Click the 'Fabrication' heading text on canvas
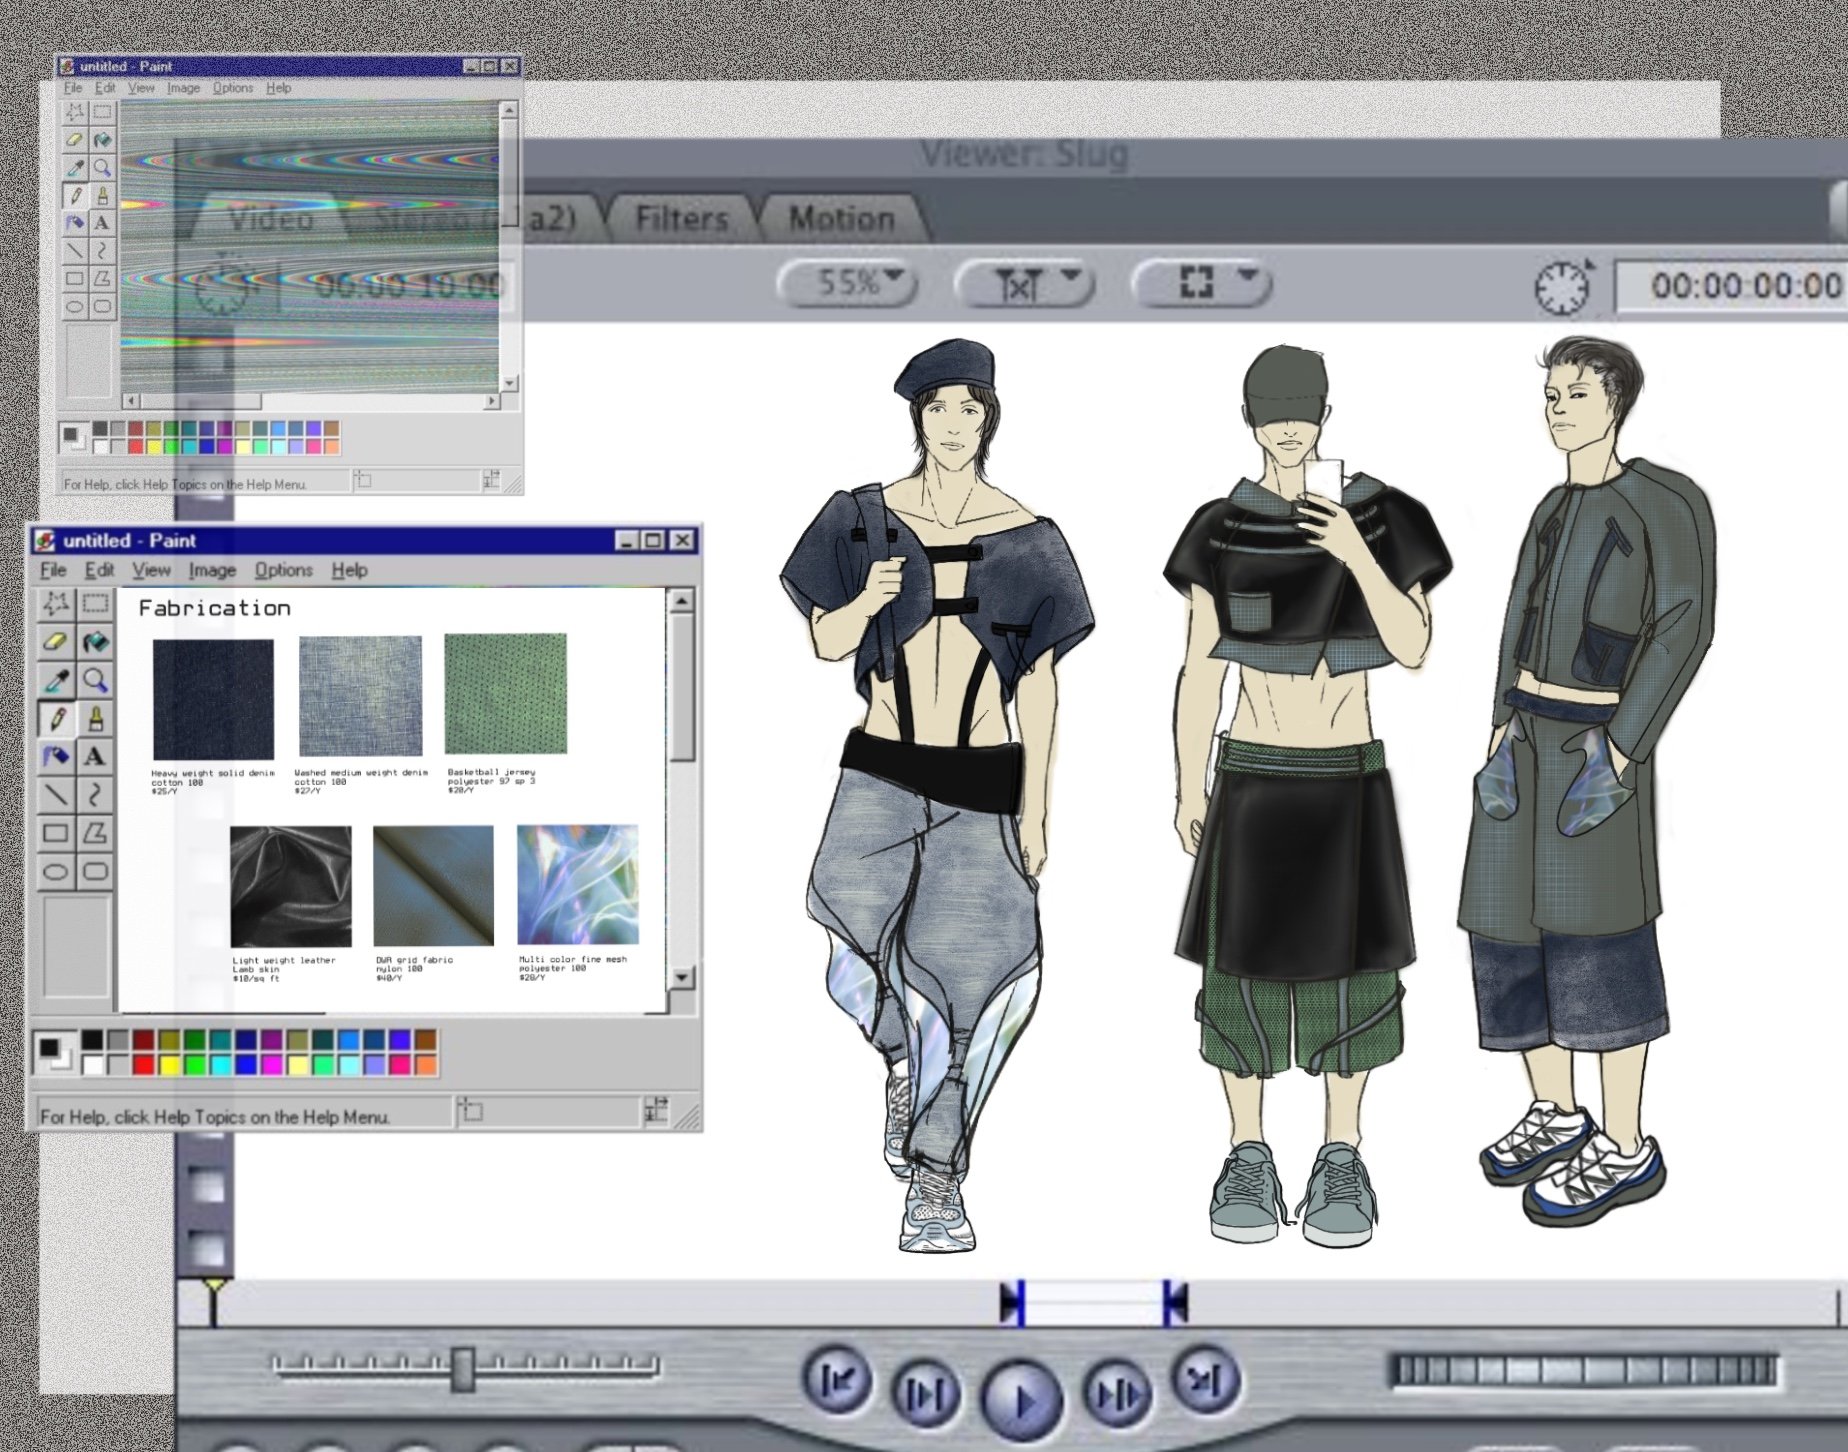This screenshot has height=1452, width=1848. click(x=214, y=608)
